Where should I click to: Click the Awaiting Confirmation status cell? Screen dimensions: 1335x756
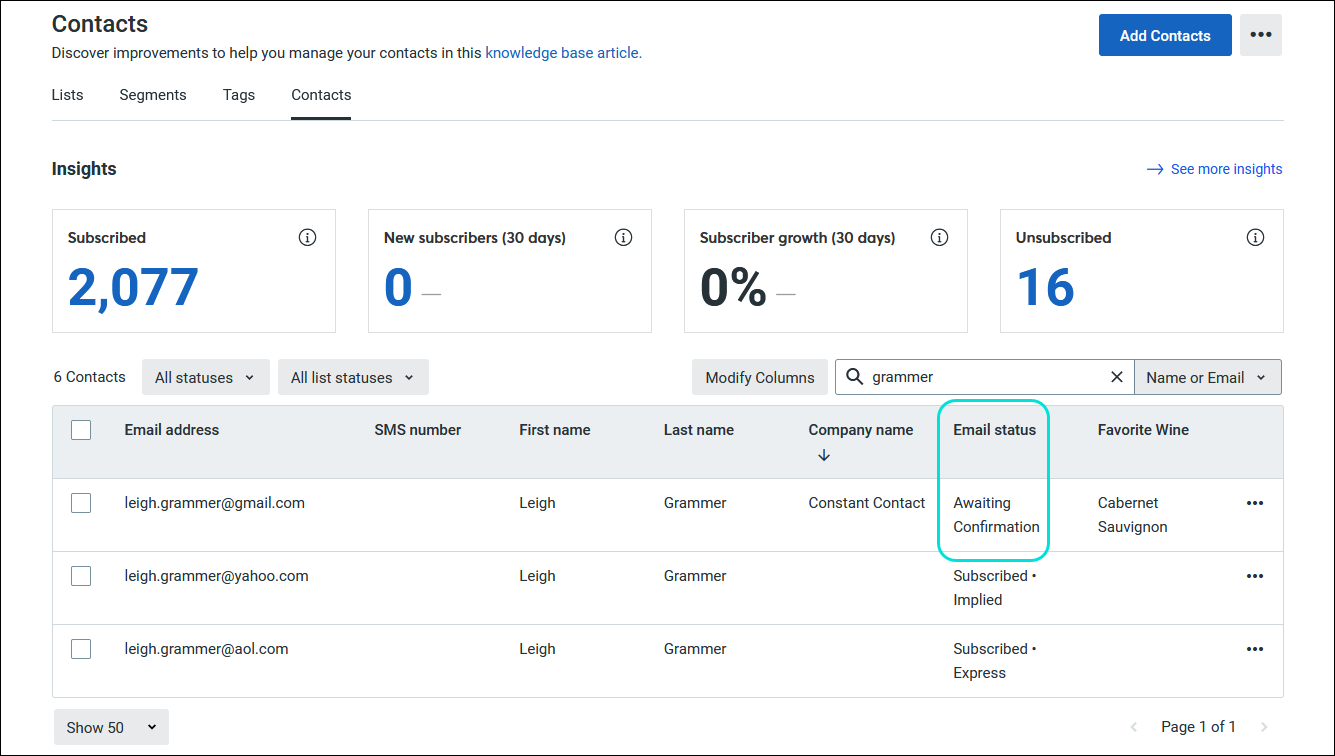click(997, 515)
